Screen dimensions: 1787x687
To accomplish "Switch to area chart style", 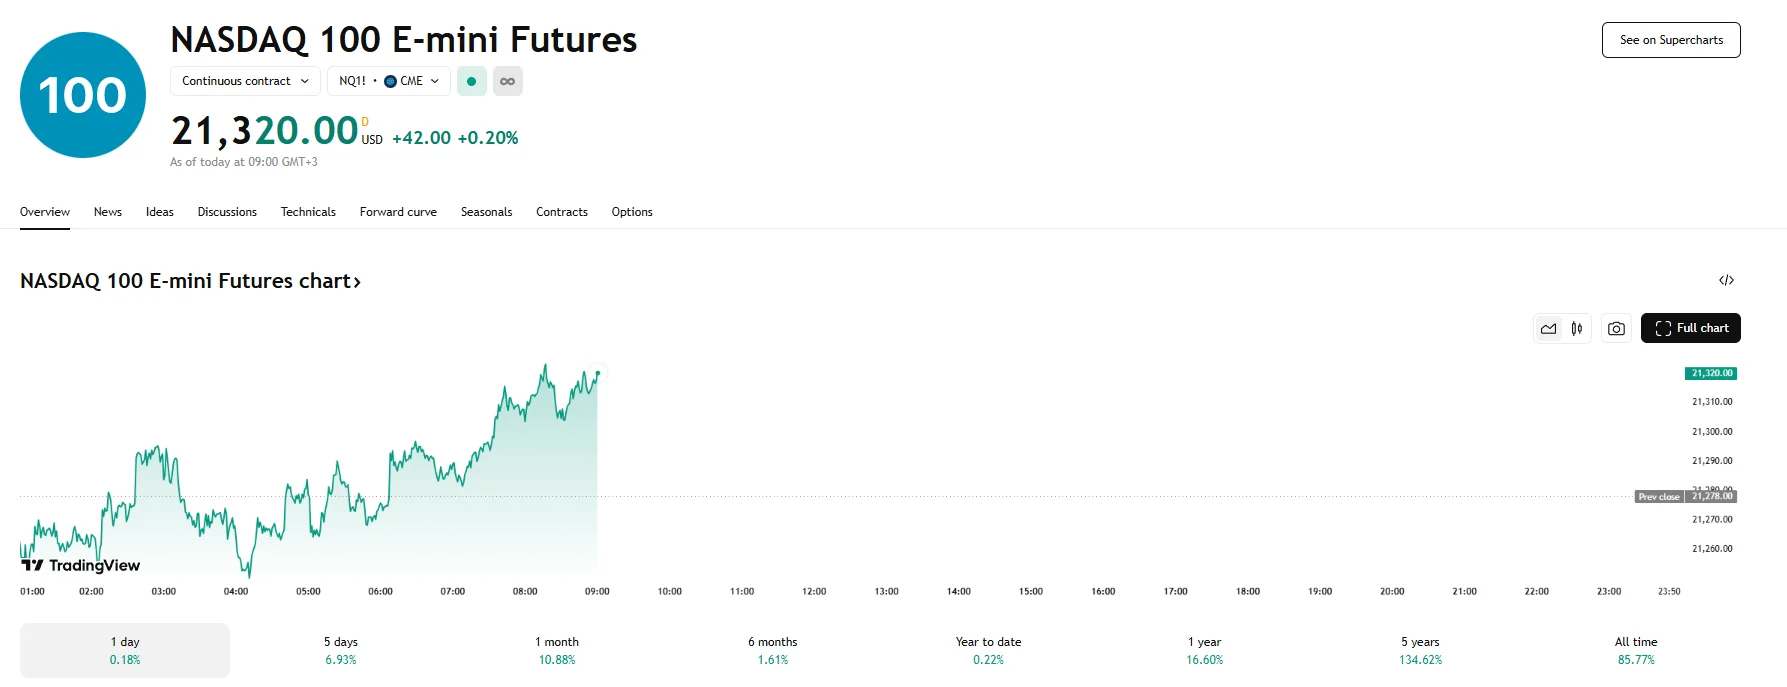I will [x=1549, y=328].
